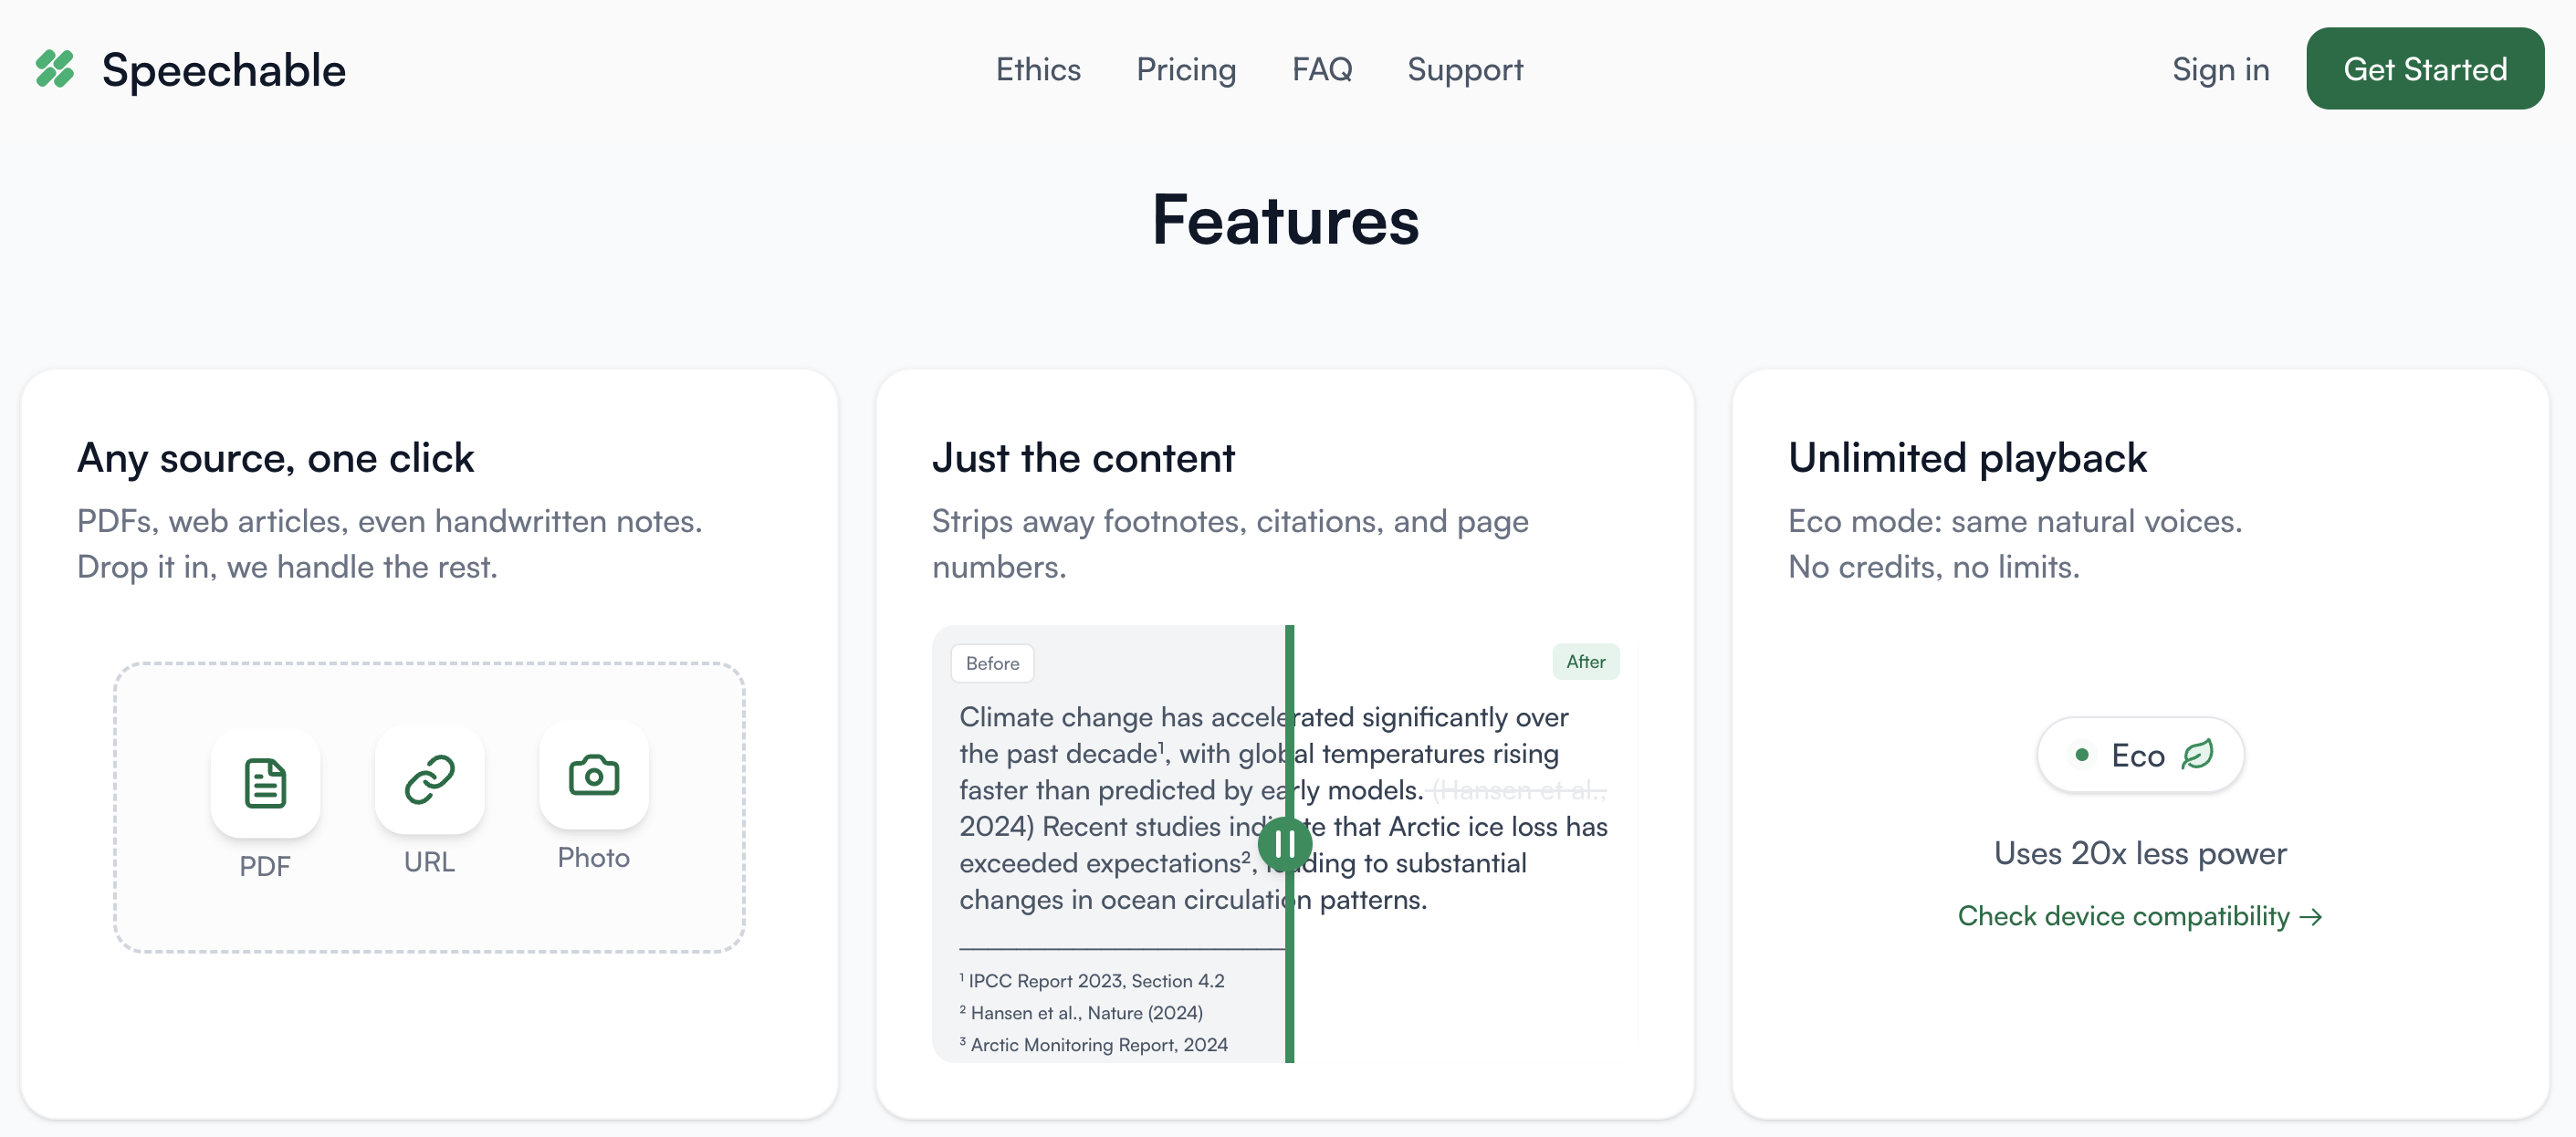This screenshot has height=1137, width=2576.
Task: Click the arrow after device compatibility
Action: pos(2311,917)
